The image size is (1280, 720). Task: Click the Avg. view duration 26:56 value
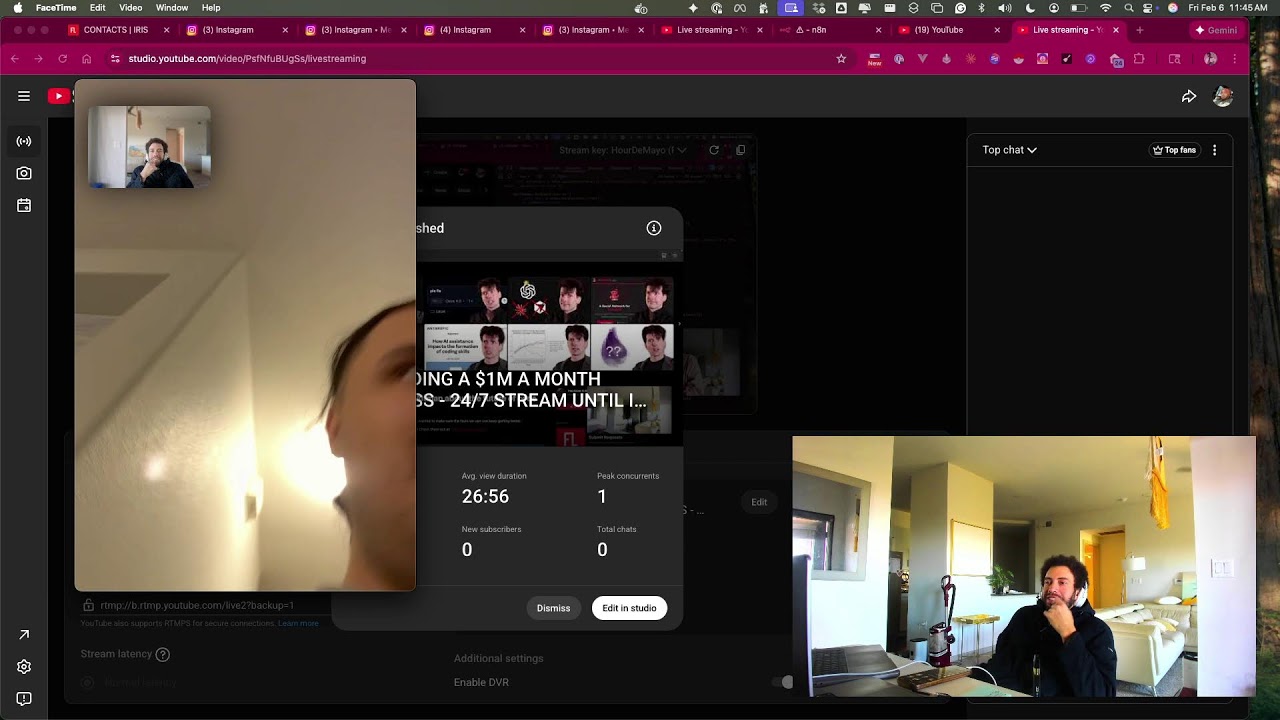point(485,496)
